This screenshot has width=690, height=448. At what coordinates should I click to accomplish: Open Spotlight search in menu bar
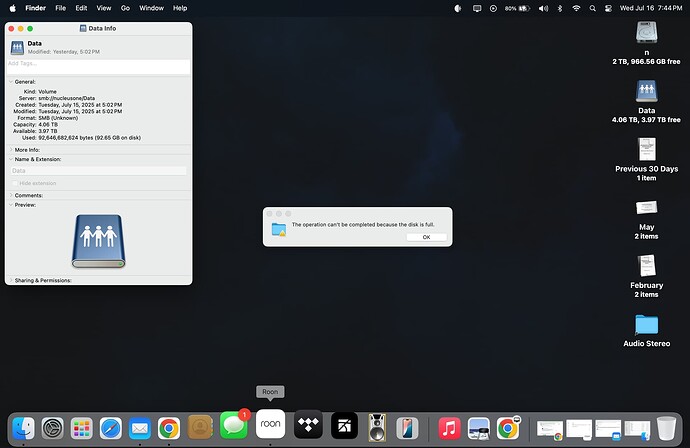tap(592, 8)
